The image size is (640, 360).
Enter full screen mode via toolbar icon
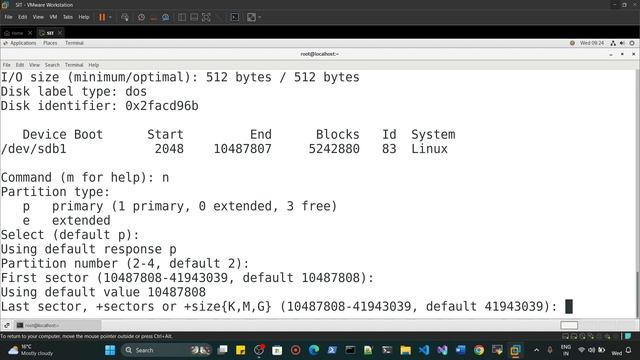tap(207, 17)
